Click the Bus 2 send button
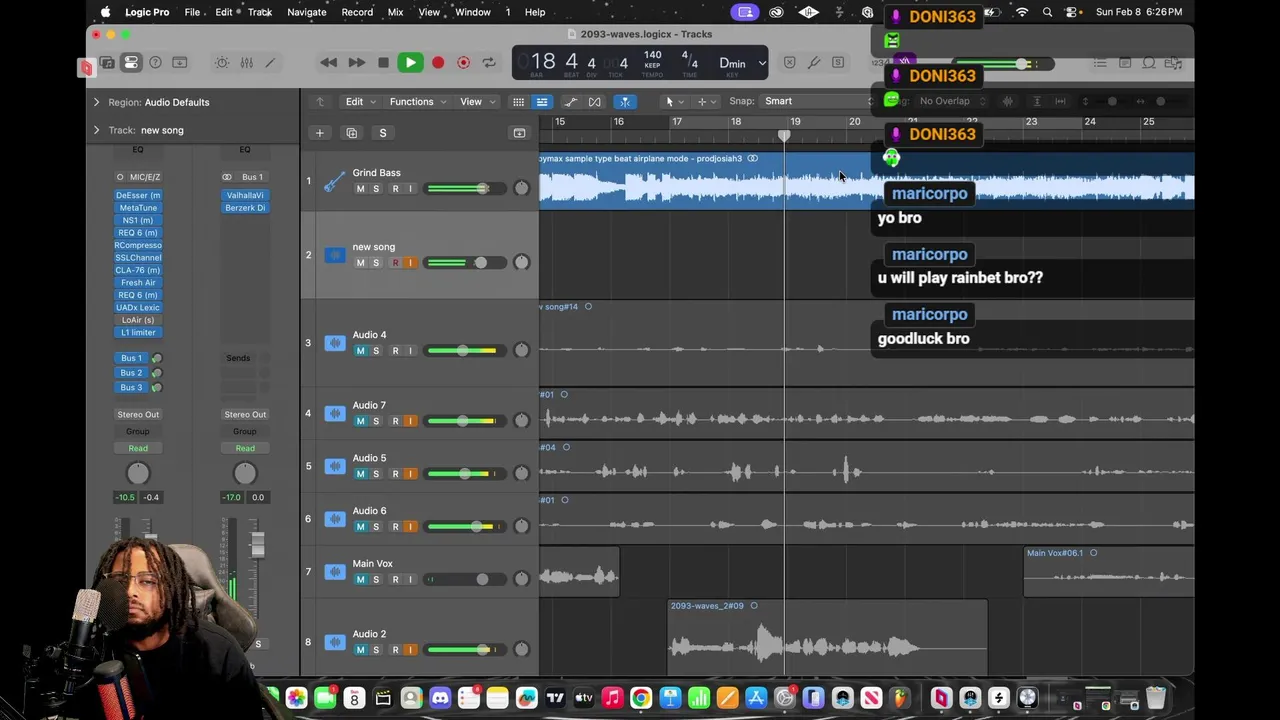This screenshot has width=1280, height=720. 131,373
